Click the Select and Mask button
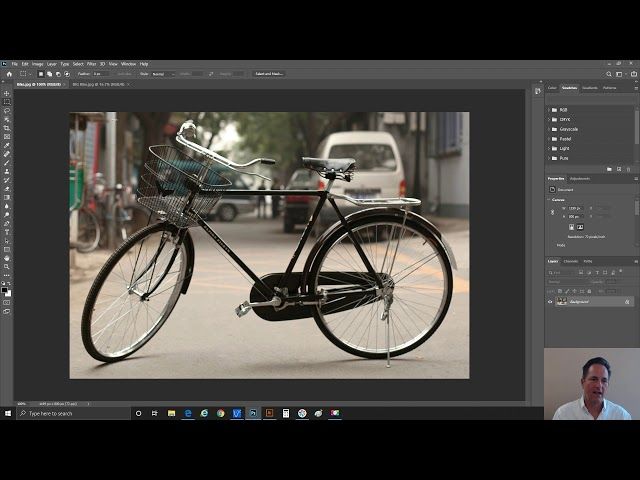This screenshot has width=640, height=480. point(268,73)
